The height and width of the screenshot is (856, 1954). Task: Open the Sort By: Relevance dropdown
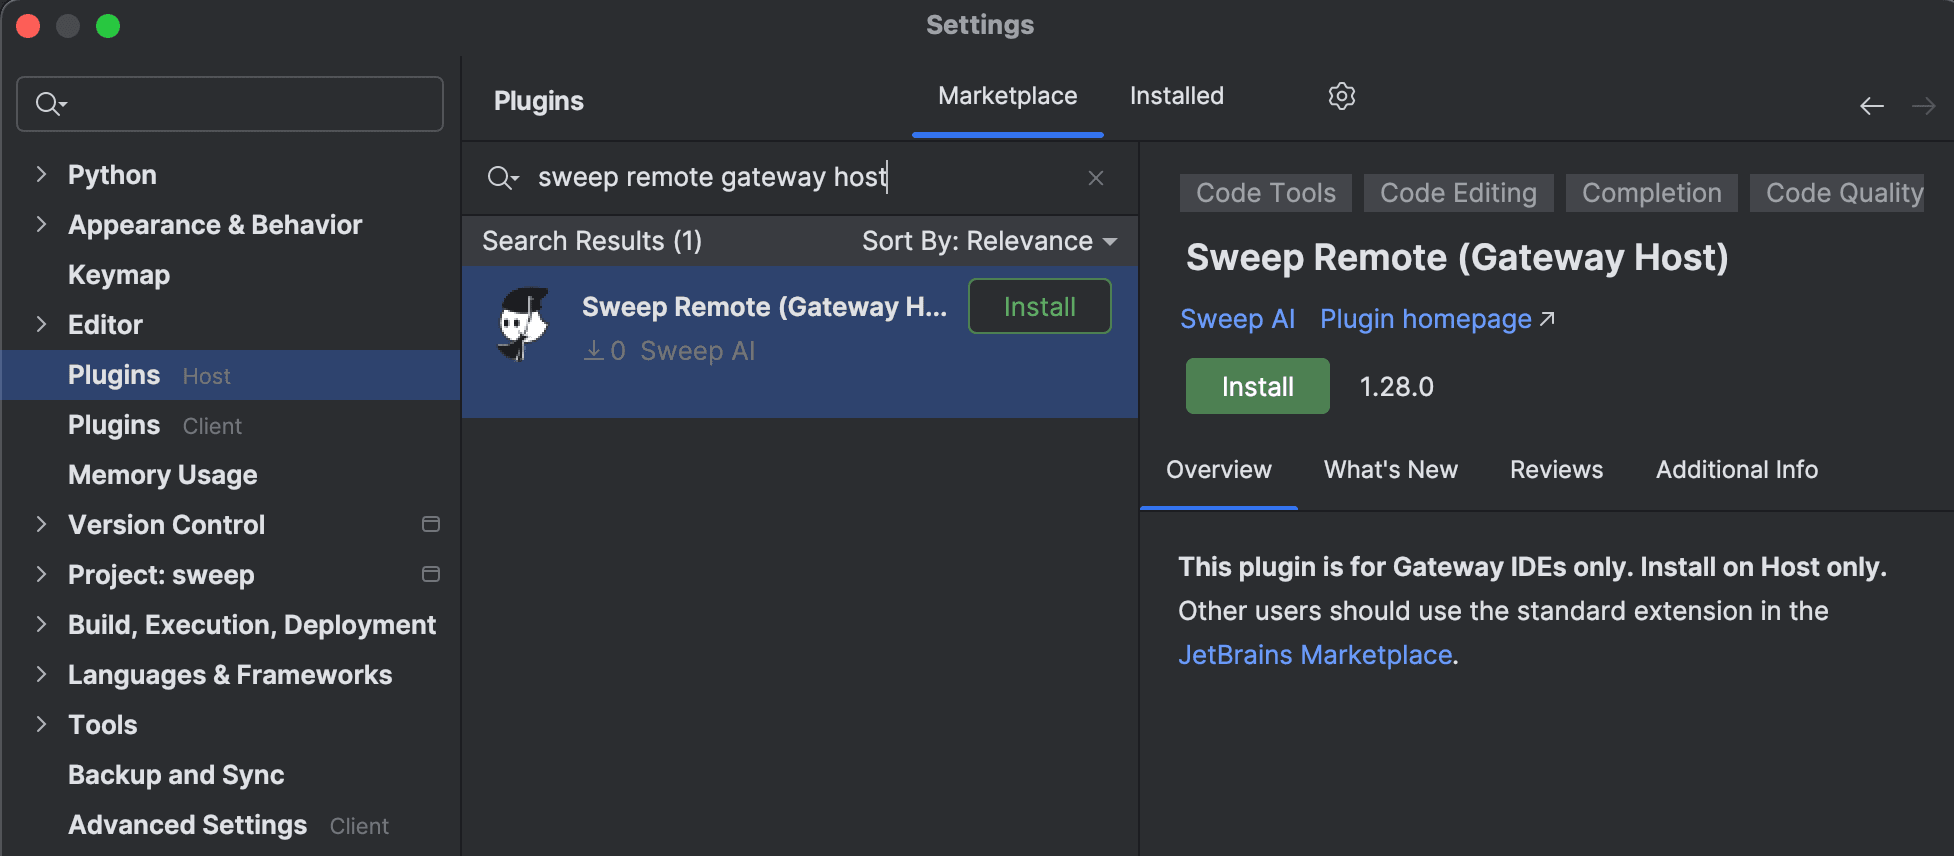click(989, 241)
